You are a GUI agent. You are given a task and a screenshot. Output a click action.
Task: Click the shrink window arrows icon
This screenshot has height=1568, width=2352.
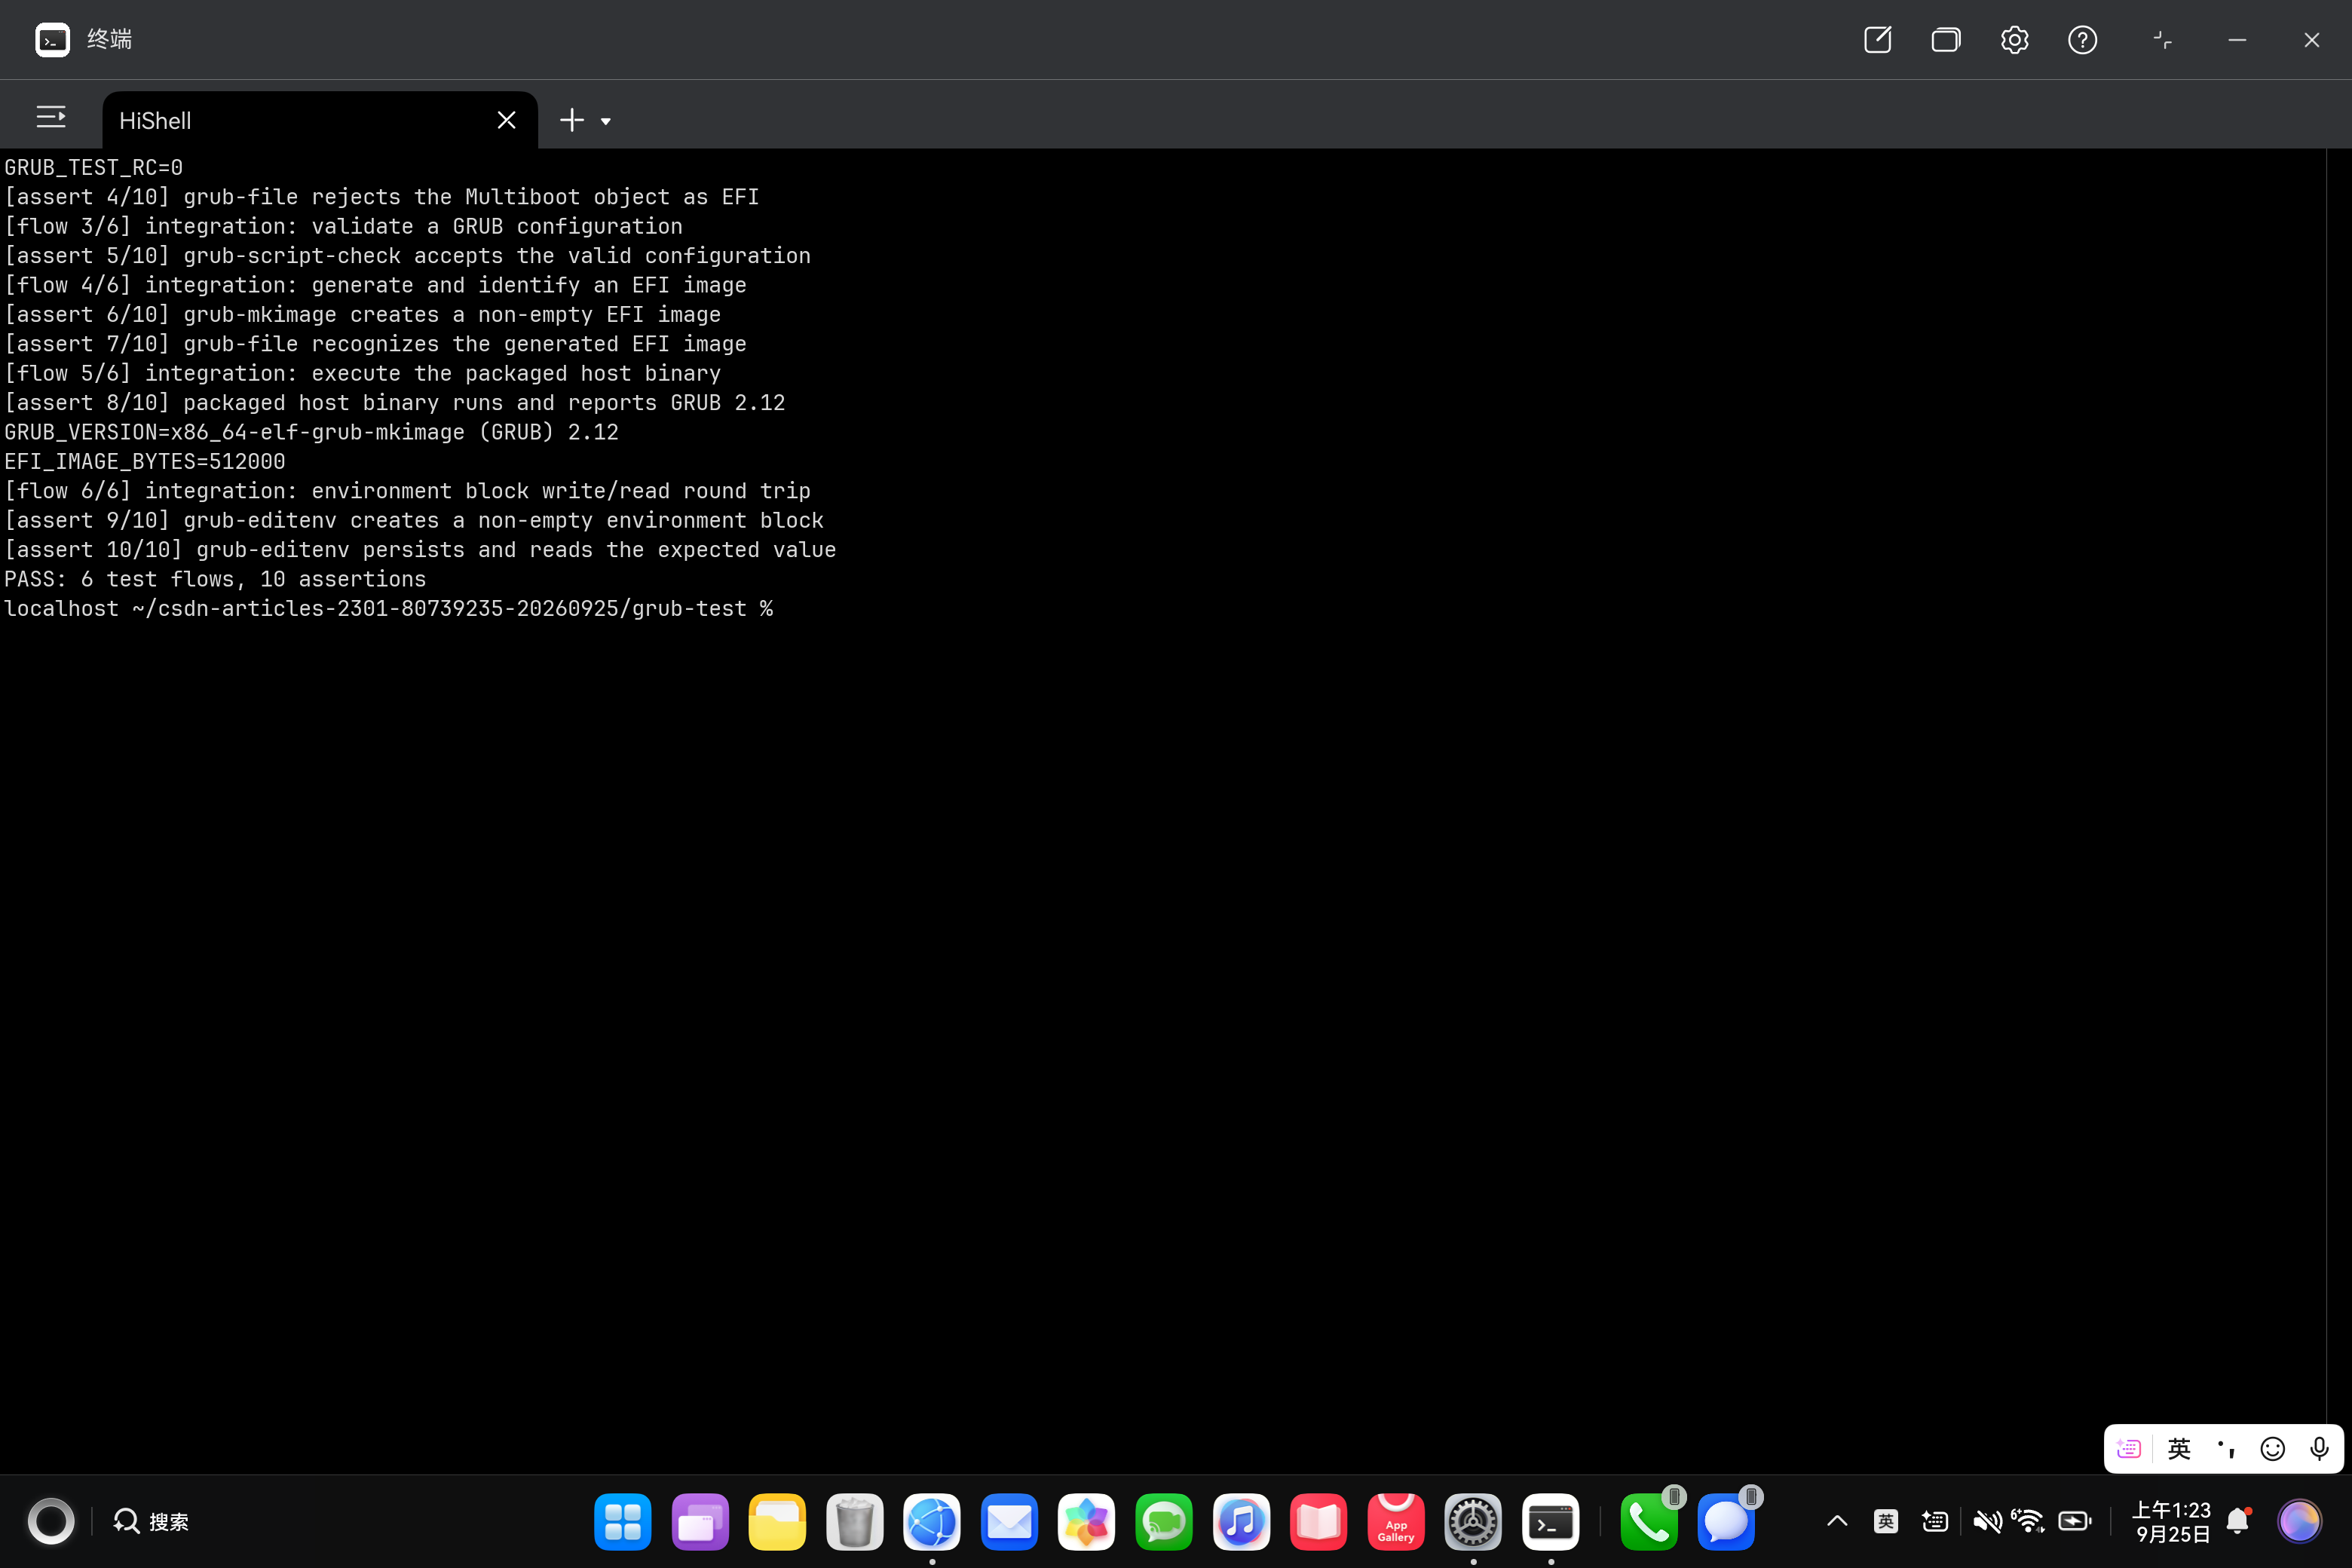click(x=2163, y=40)
